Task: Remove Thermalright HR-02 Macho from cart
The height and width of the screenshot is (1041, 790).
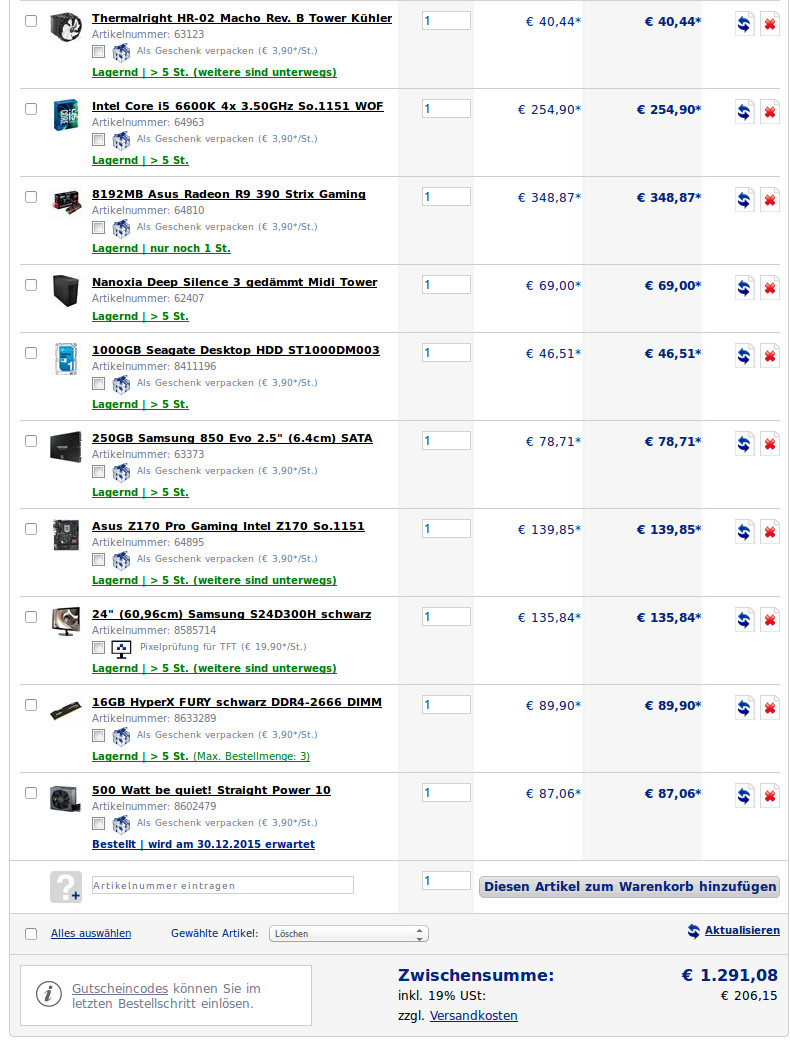Action: pos(770,25)
